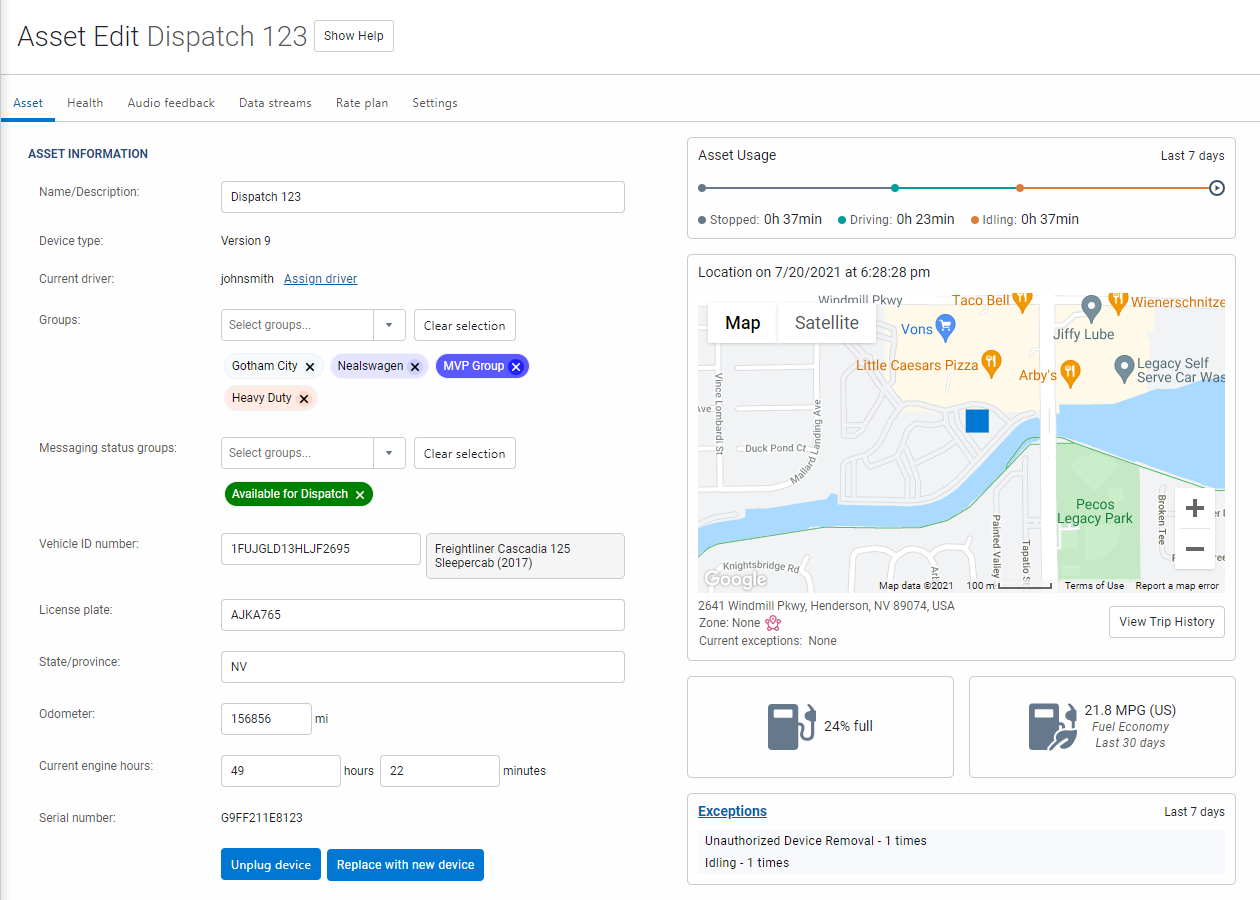Switch to the Health tab
Viewport: 1260px width, 900px height.
click(x=85, y=102)
